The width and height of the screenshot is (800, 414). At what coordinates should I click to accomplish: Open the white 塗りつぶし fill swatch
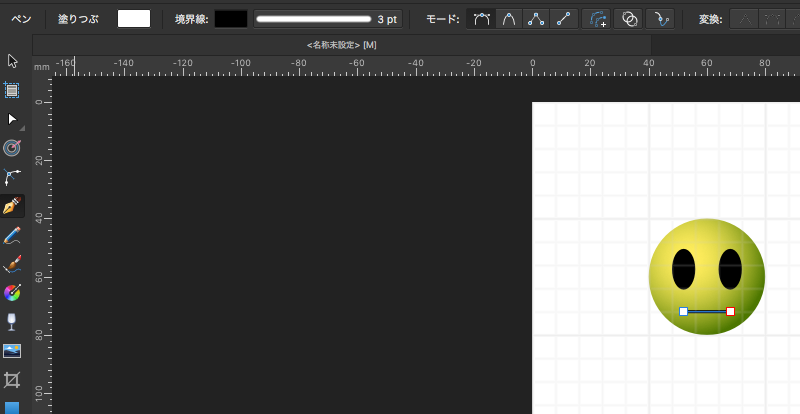tap(134, 19)
